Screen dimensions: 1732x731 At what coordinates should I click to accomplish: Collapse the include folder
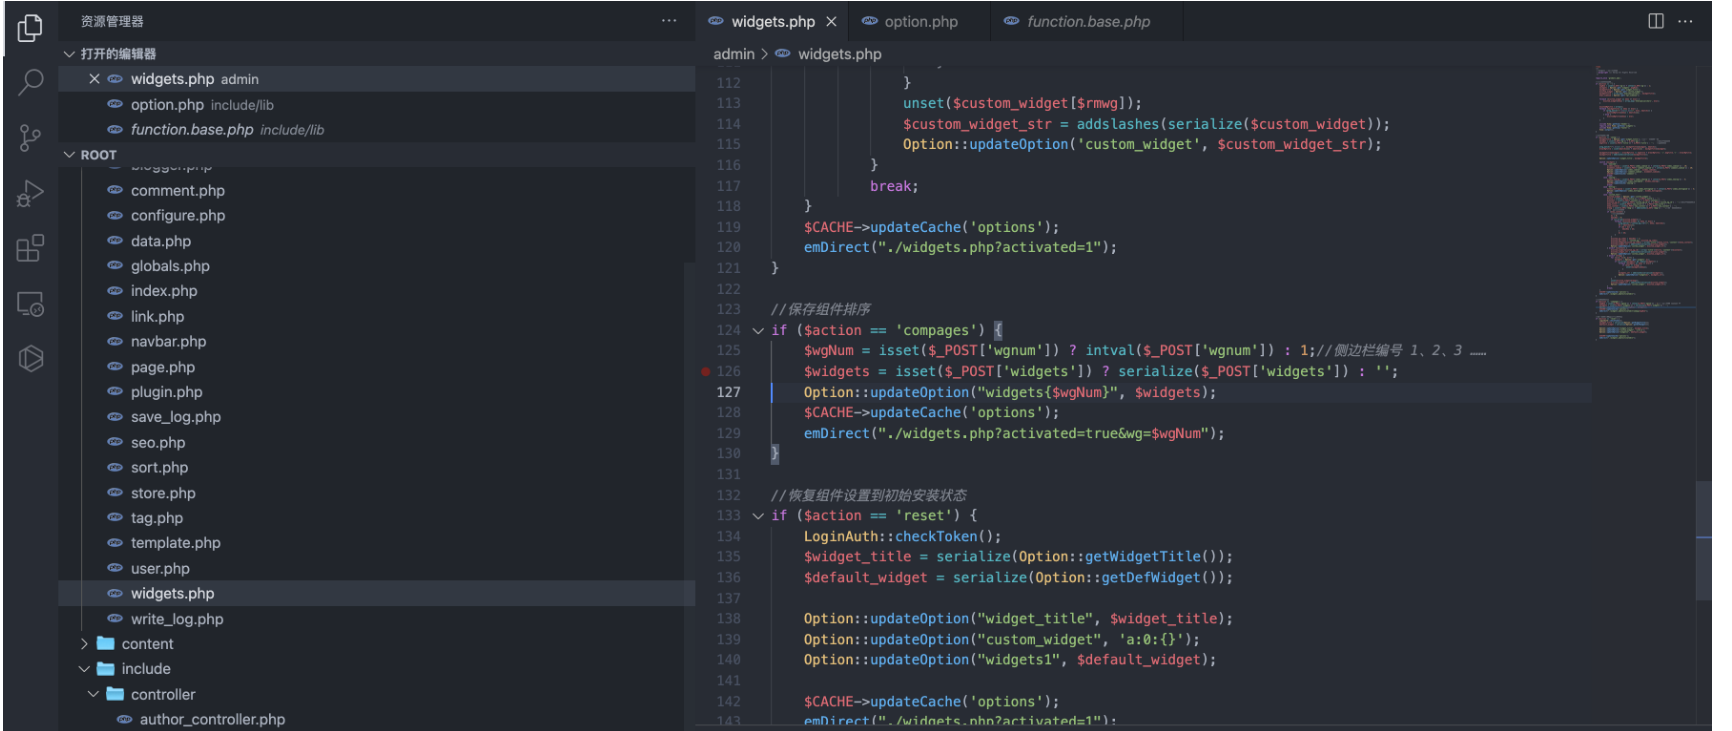(x=146, y=669)
